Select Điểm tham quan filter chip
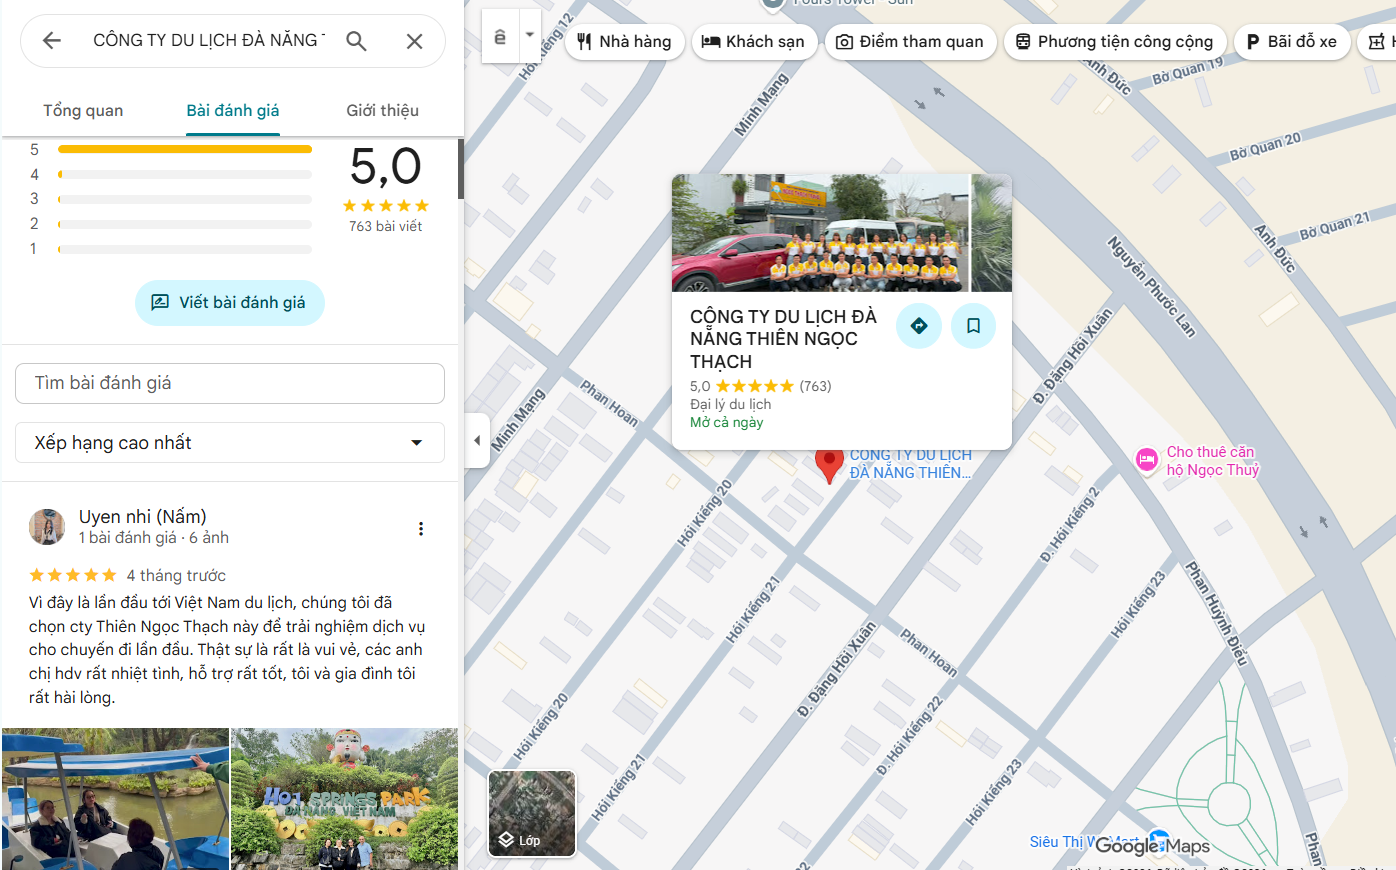This screenshot has width=1396, height=870. pyautogui.click(x=910, y=42)
